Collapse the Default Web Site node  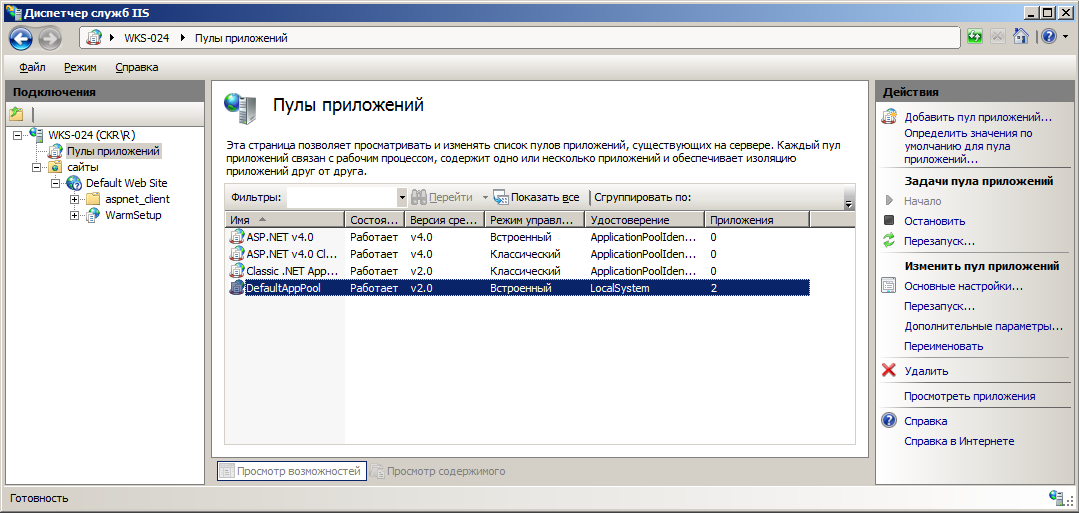56,183
